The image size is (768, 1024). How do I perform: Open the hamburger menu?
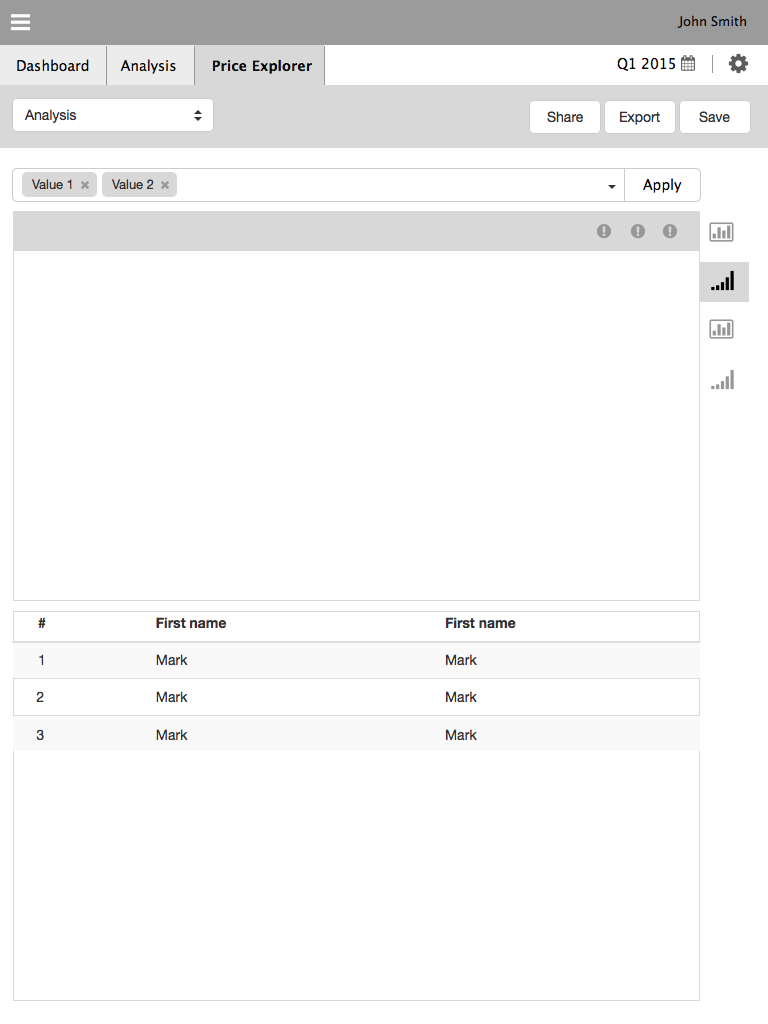pyautogui.click(x=20, y=22)
